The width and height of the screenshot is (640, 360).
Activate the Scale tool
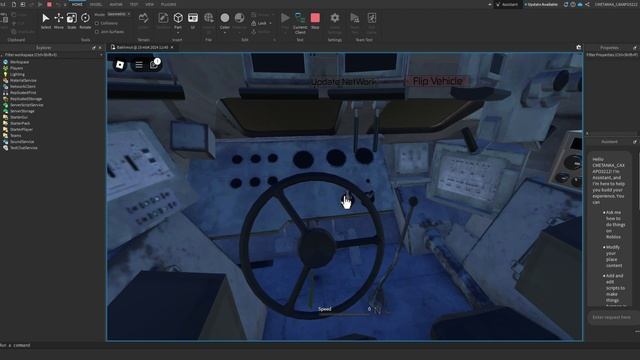click(x=72, y=20)
